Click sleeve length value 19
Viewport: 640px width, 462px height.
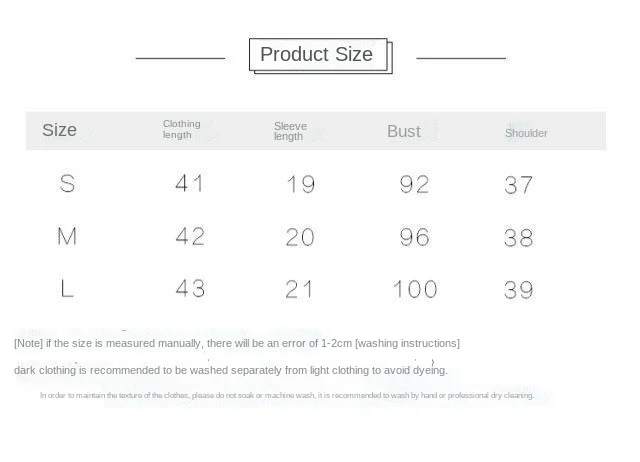[301, 184]
